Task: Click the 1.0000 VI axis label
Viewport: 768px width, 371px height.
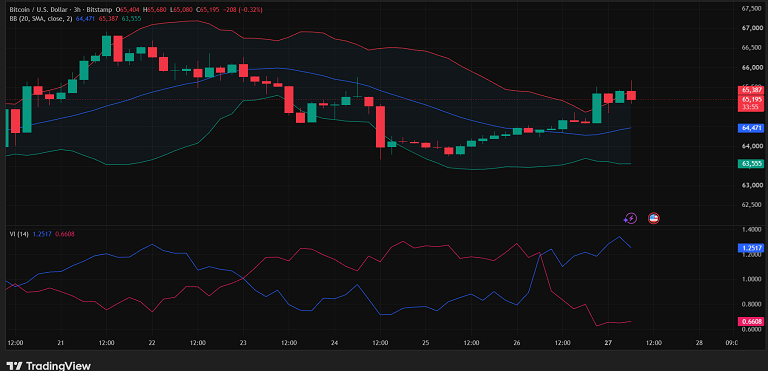Action: pos(751,279)
